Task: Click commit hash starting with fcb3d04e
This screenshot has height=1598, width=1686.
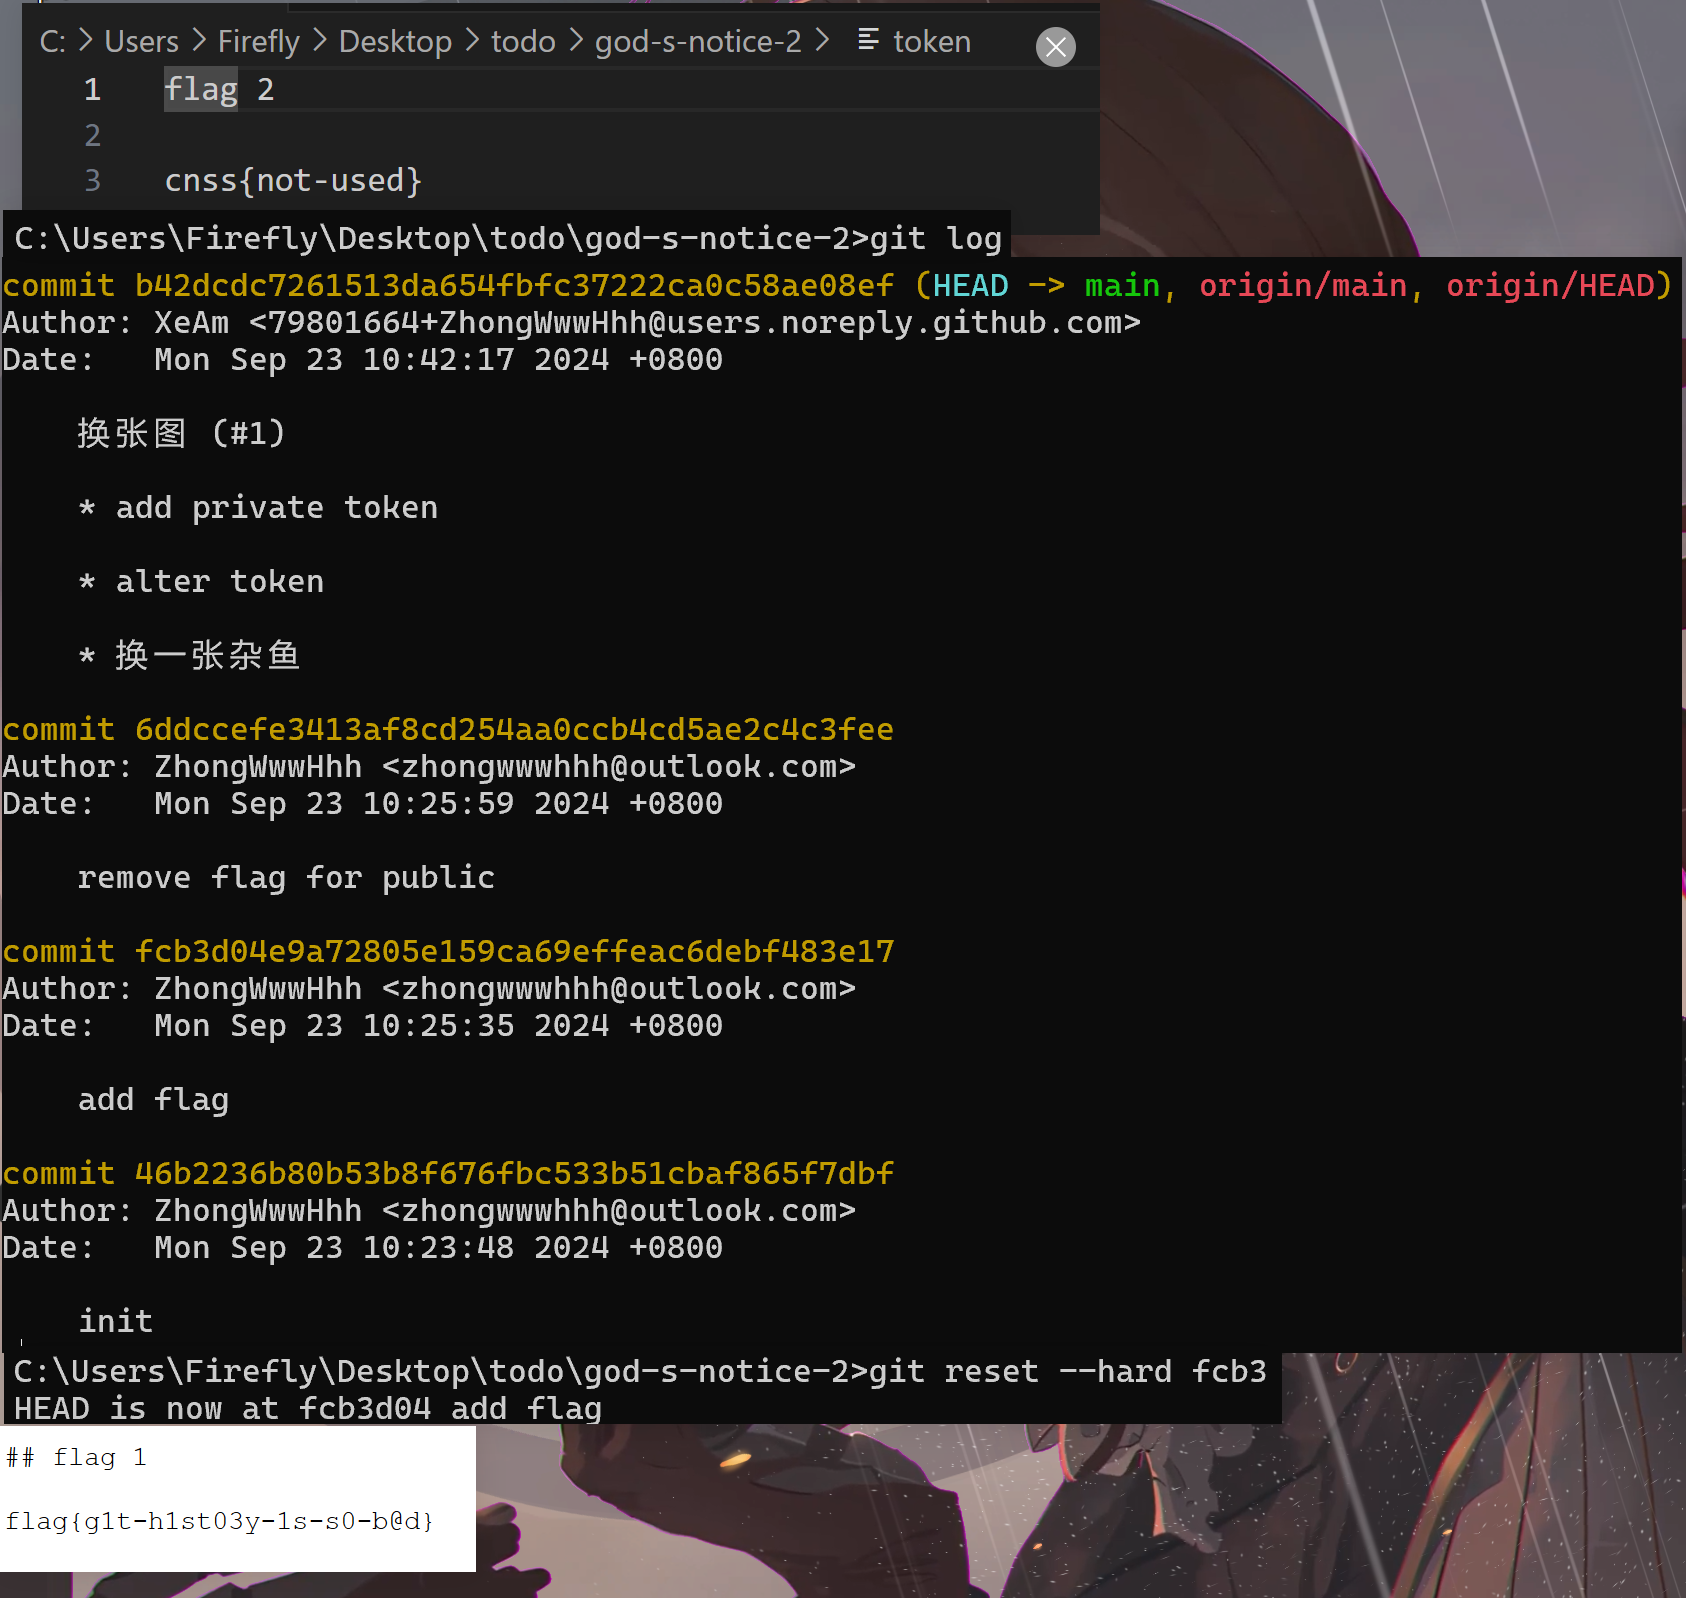Action: [514, 952]
